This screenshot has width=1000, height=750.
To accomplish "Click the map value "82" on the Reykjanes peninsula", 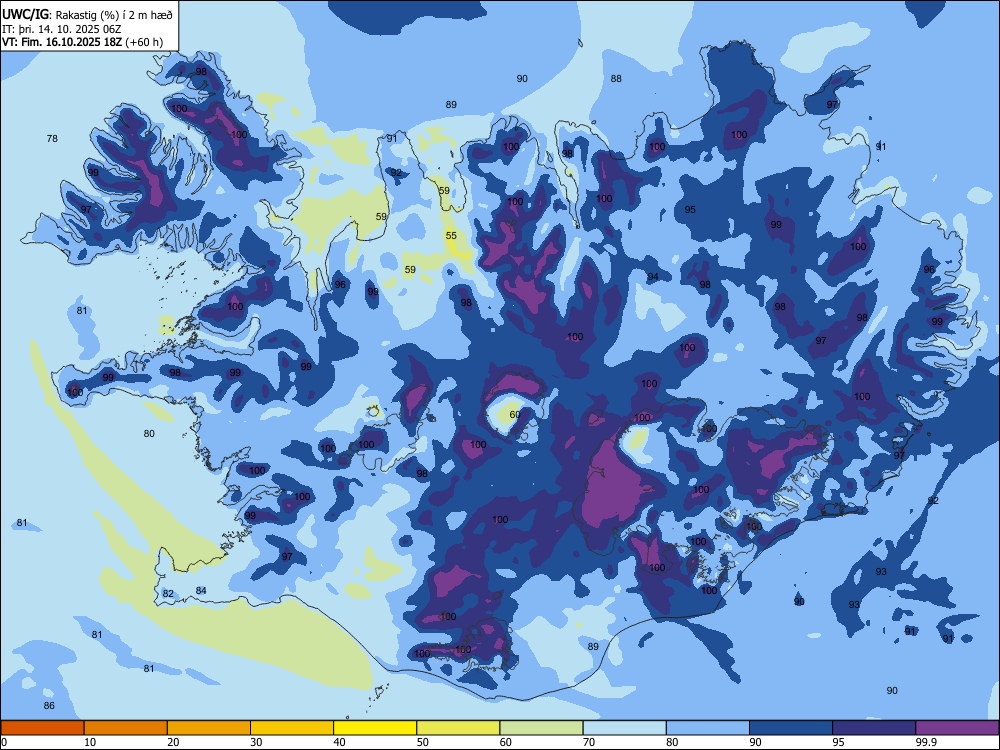I will point(168,594).
